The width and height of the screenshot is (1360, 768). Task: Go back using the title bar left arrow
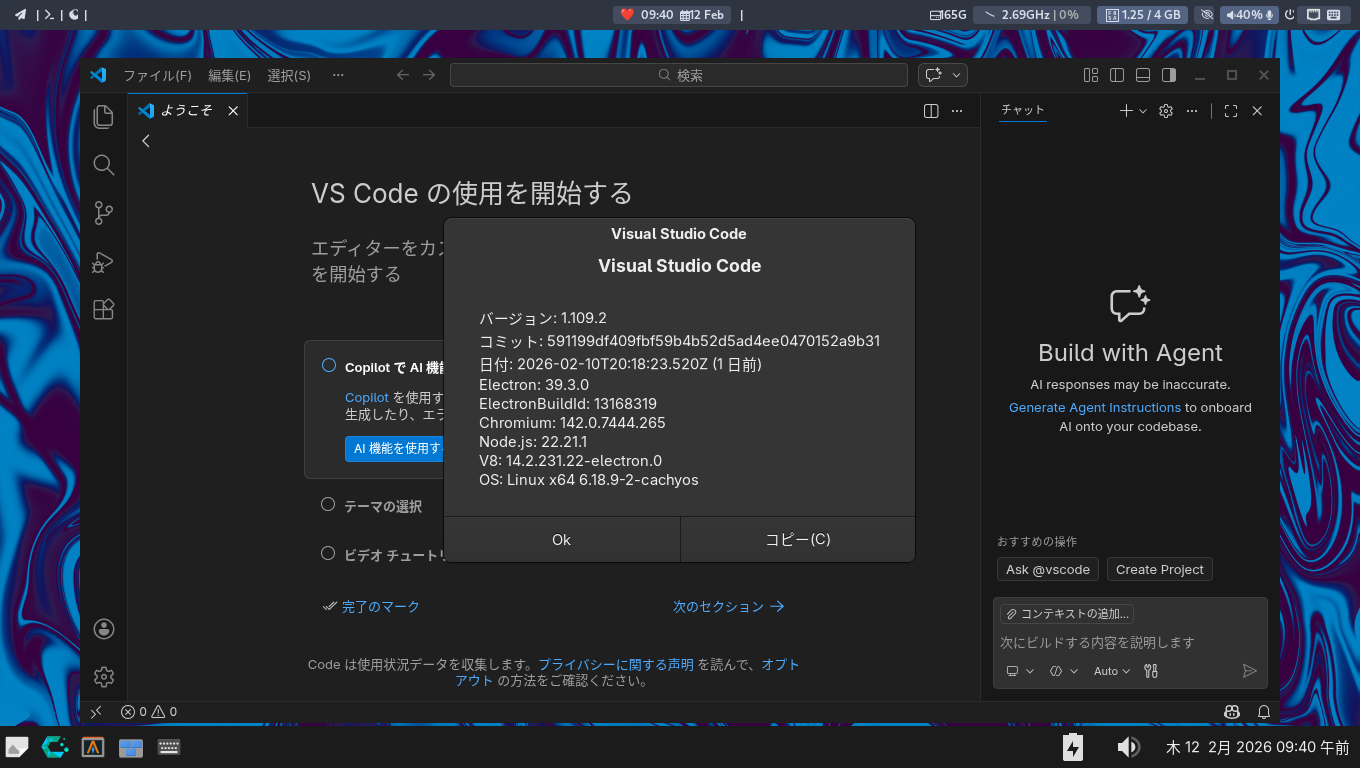[x=403, y=75]
